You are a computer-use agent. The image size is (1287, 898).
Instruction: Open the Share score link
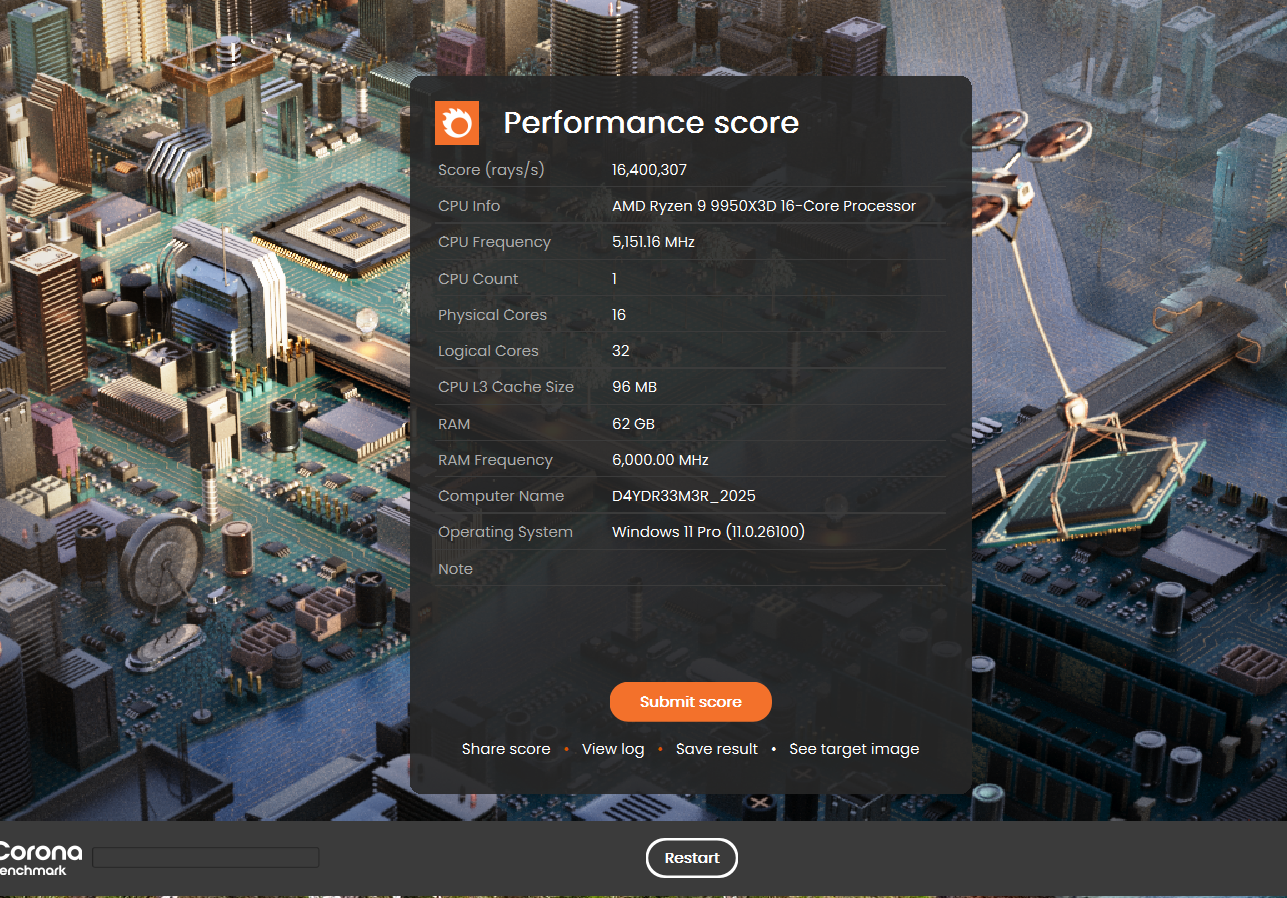coord(506,749)
